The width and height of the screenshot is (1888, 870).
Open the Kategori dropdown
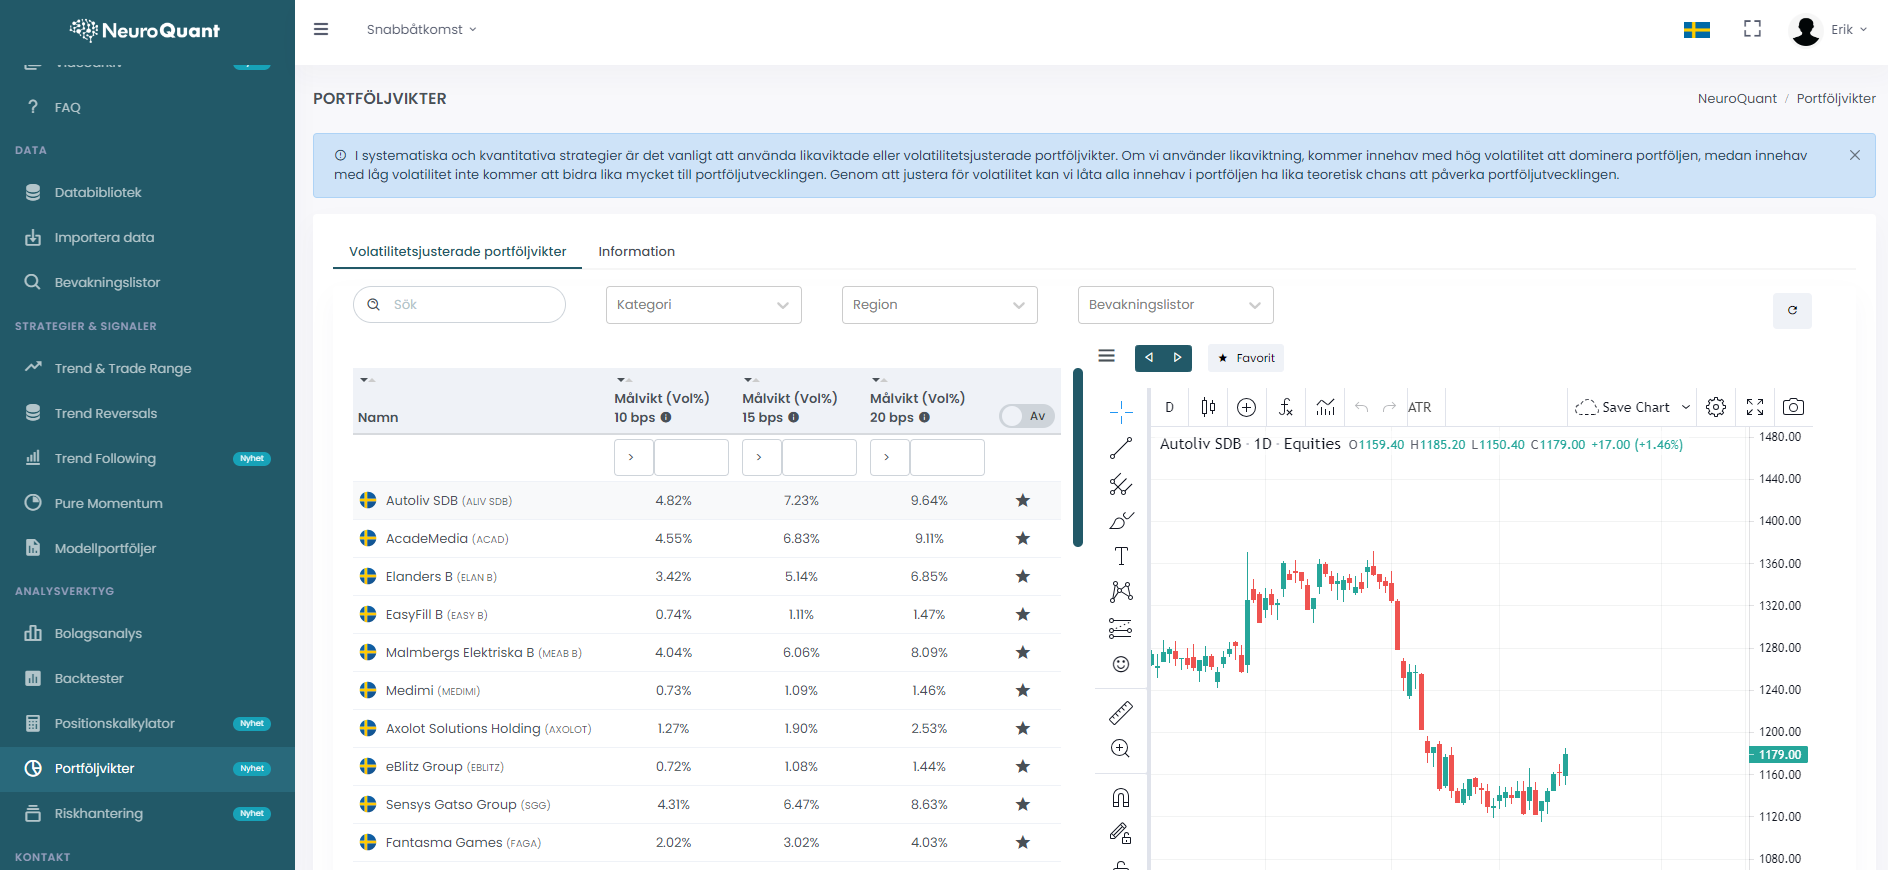pyautogui.click(x=703, y=305)
